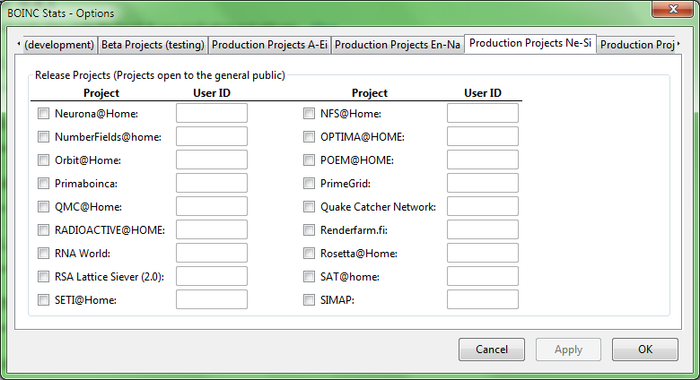700x380 pixels.
Task: Check the SETI@Home project box
Action: (43, 300)
